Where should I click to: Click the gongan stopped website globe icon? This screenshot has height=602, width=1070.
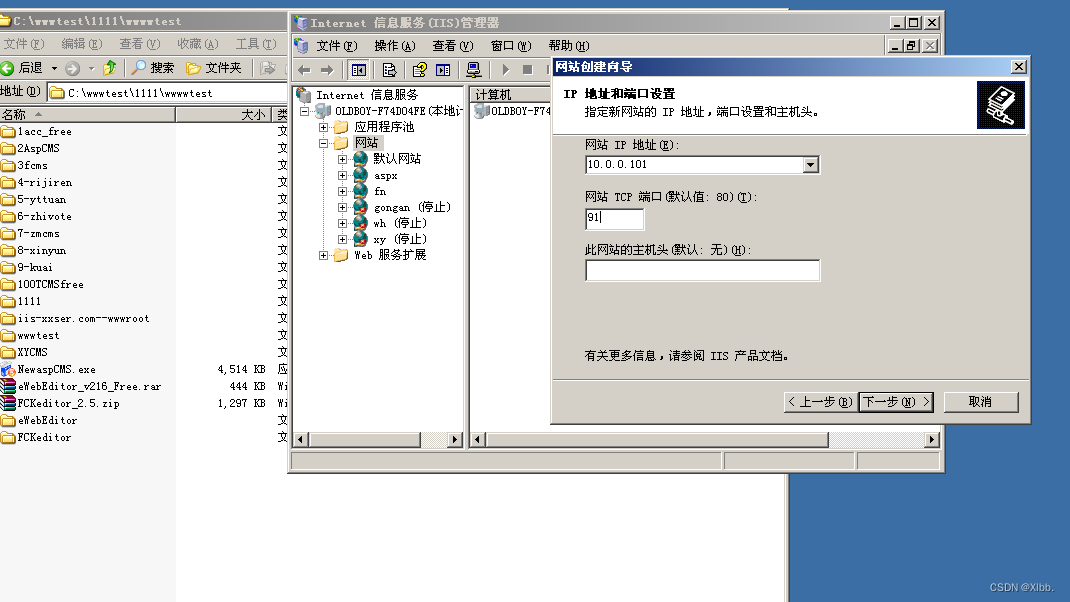[x=360, y=207]
